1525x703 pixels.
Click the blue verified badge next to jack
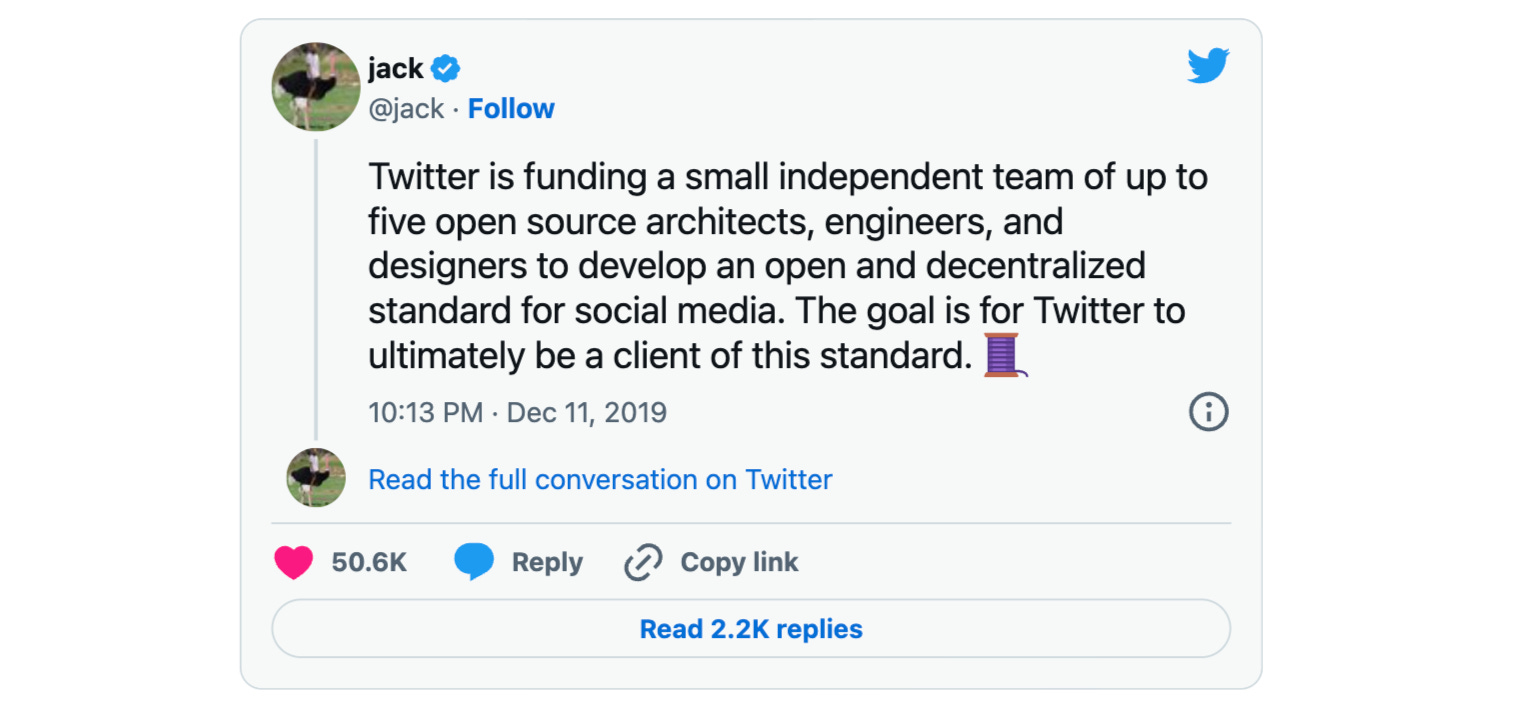click(445, 69)
